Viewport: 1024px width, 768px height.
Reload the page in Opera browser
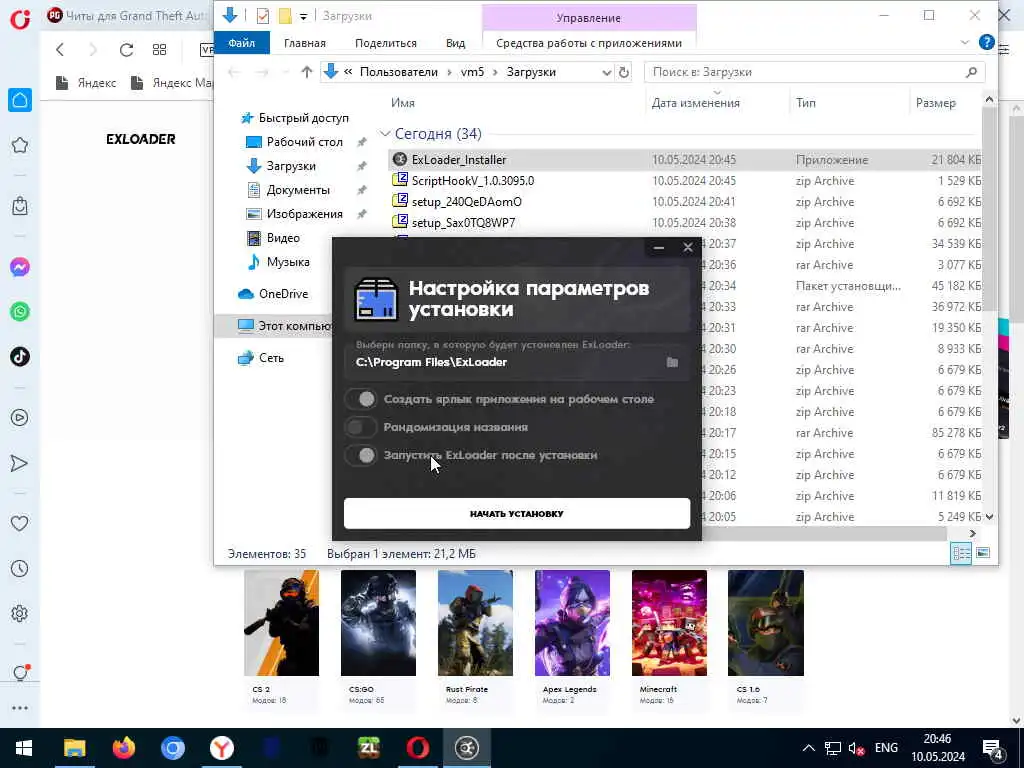[x=126, y=50]
